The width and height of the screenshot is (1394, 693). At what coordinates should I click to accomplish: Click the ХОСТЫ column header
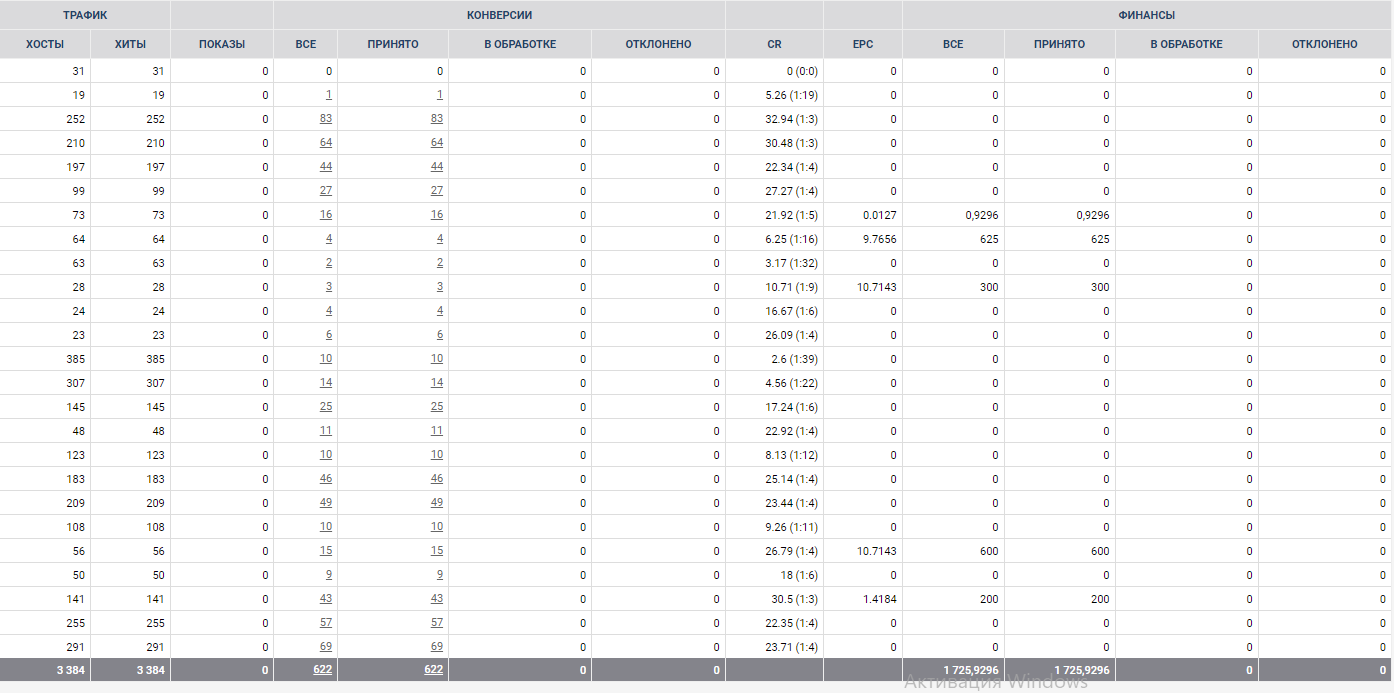(45, 44)
